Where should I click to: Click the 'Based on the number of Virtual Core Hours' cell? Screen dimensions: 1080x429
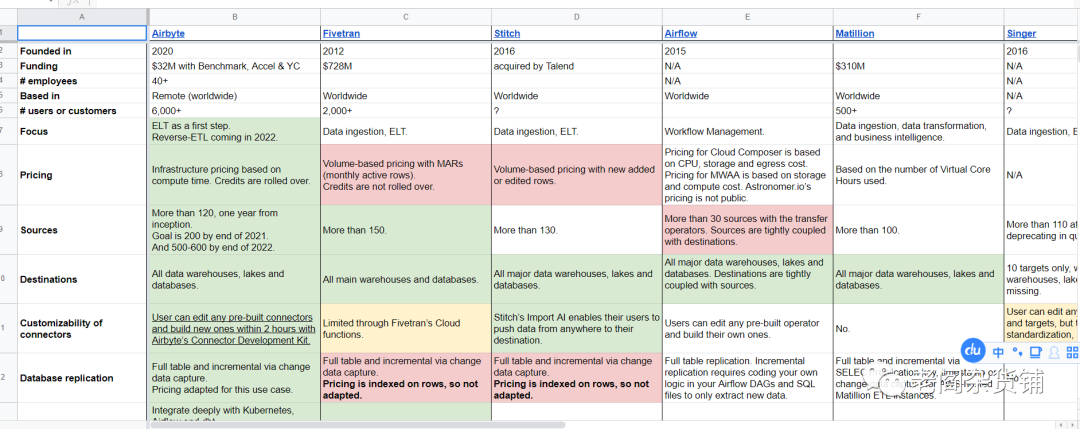(x=918, y=175)
